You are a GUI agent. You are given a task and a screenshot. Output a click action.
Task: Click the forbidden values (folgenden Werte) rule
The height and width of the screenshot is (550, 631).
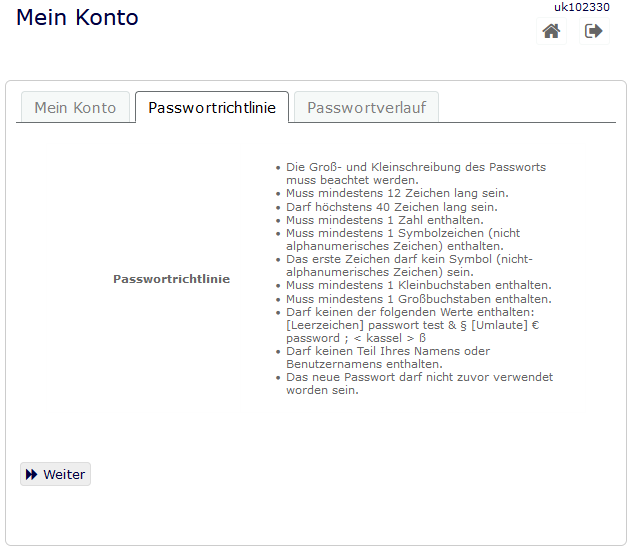click(x=410, y=325)
